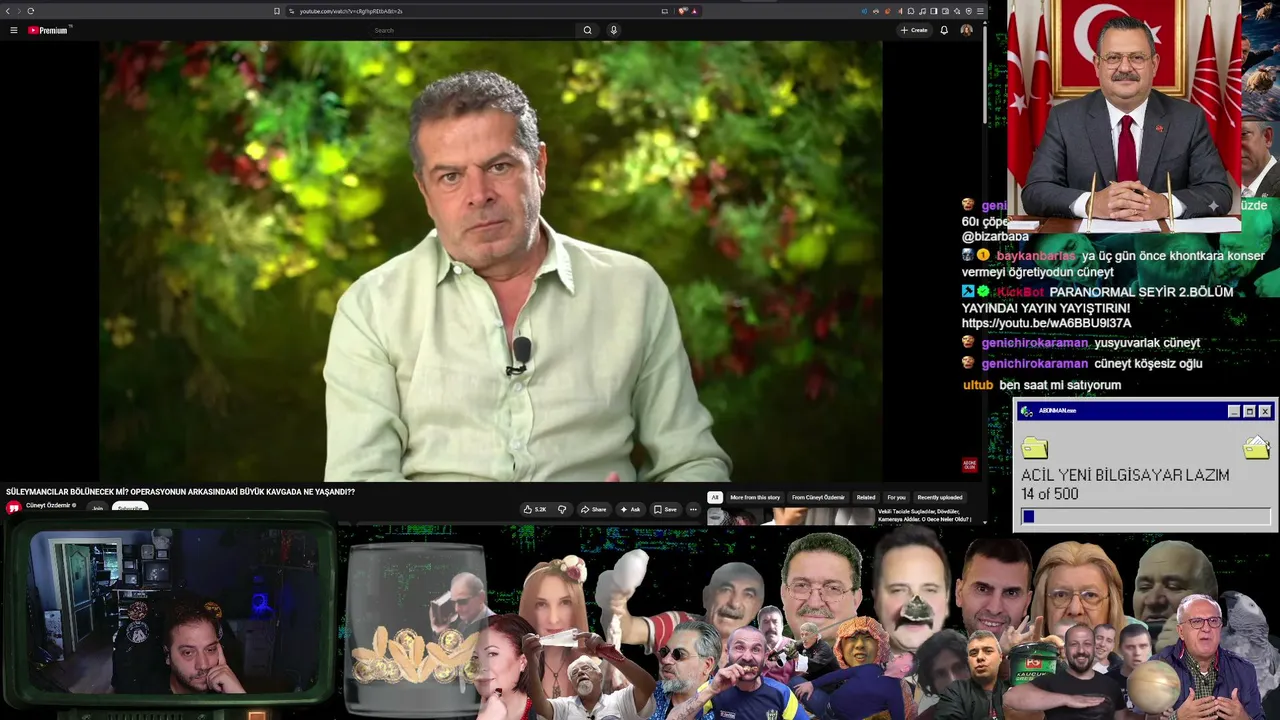Open more actions ellipsis menu
Viewport: 1280px width, 720px height.
pos(693,509)
